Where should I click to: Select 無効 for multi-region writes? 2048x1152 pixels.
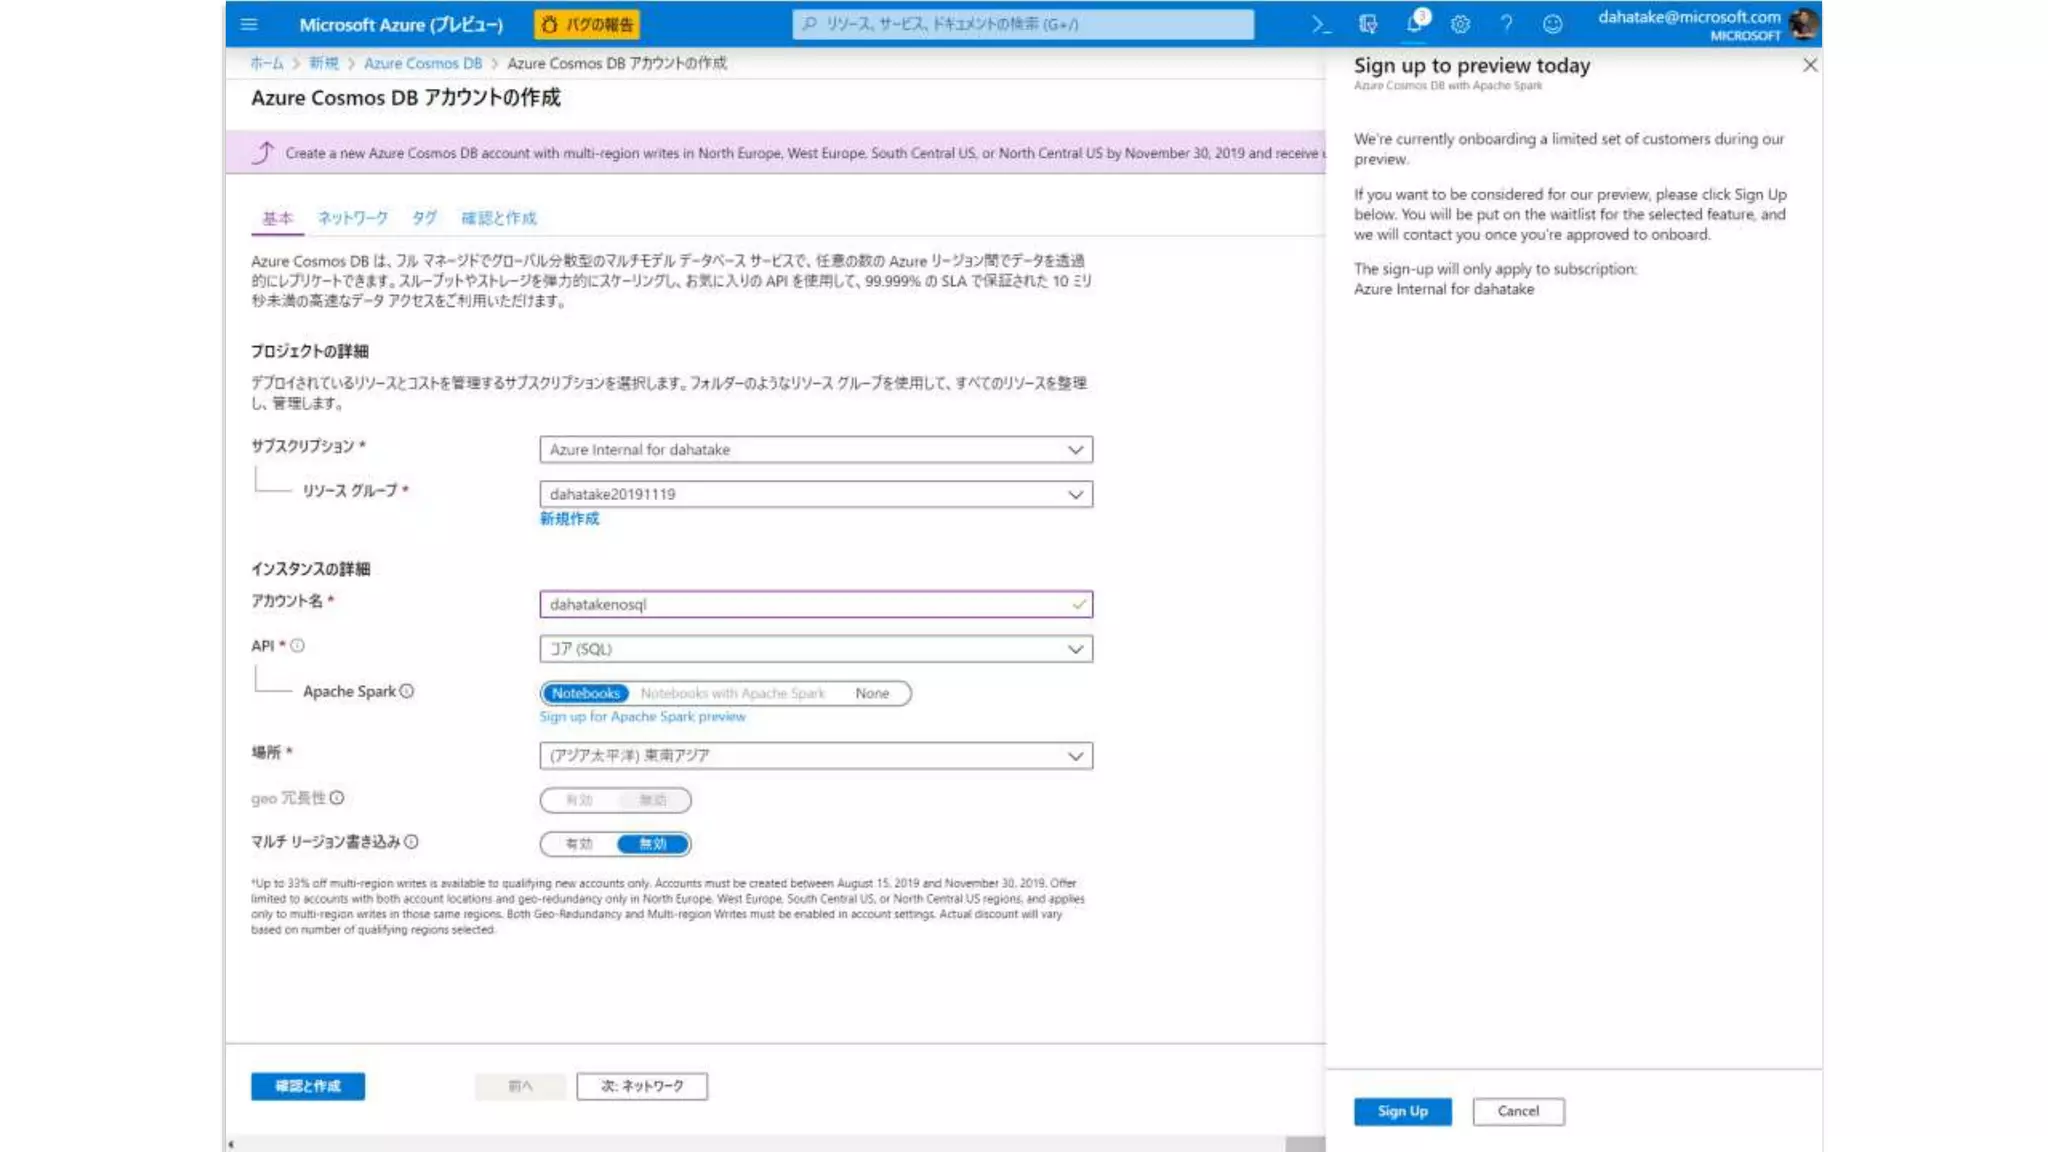click(652, 844)
